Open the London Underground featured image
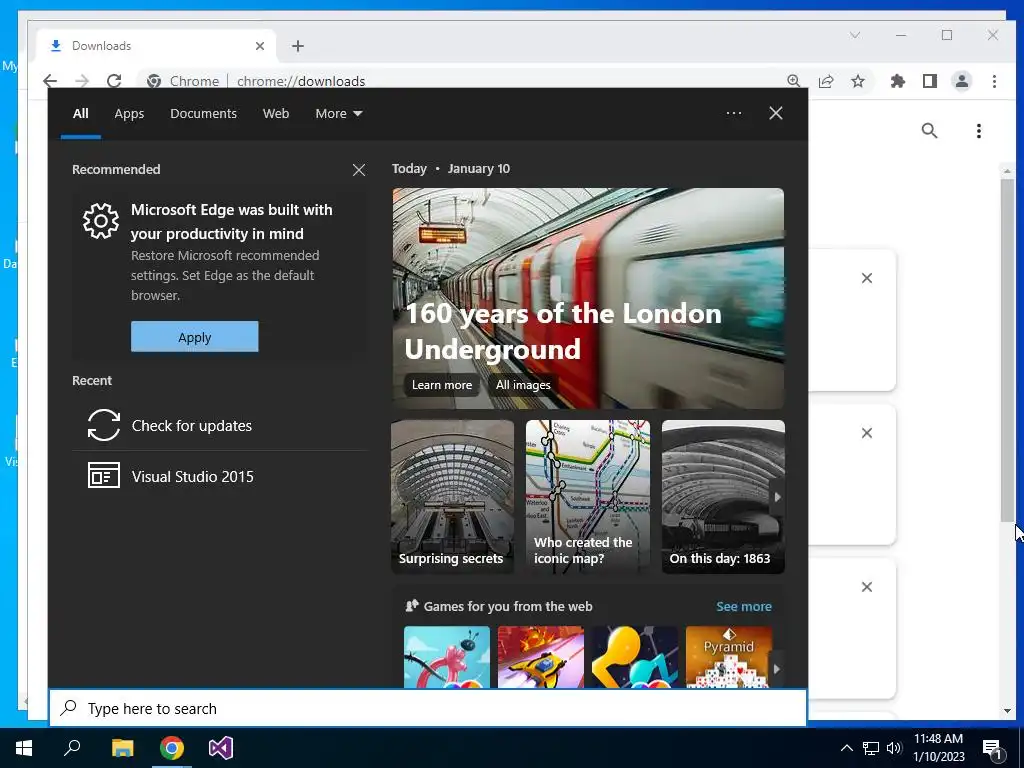 click(588, 298)
